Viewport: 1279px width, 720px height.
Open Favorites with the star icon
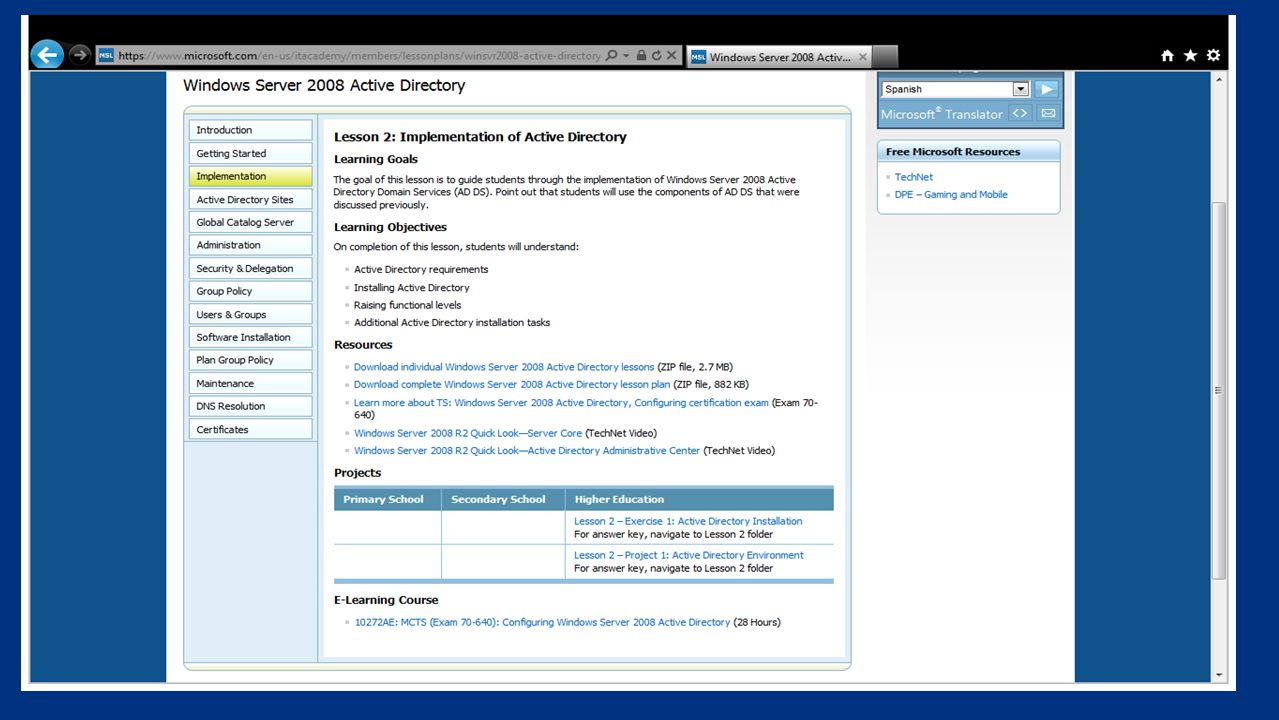click(x=1190, y=56)
